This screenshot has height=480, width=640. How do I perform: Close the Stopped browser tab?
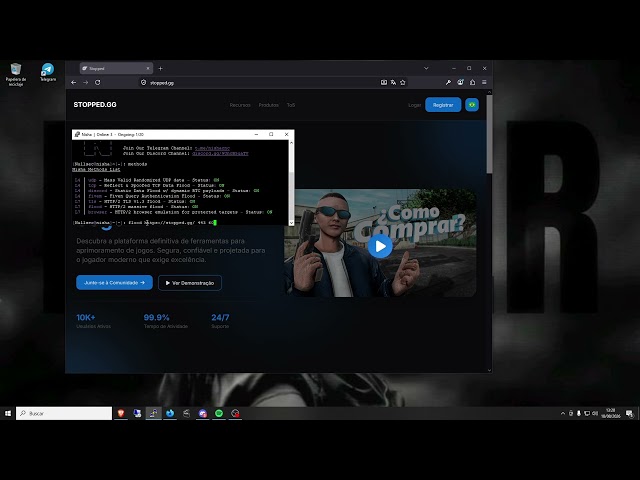click(x=148, y=69)
